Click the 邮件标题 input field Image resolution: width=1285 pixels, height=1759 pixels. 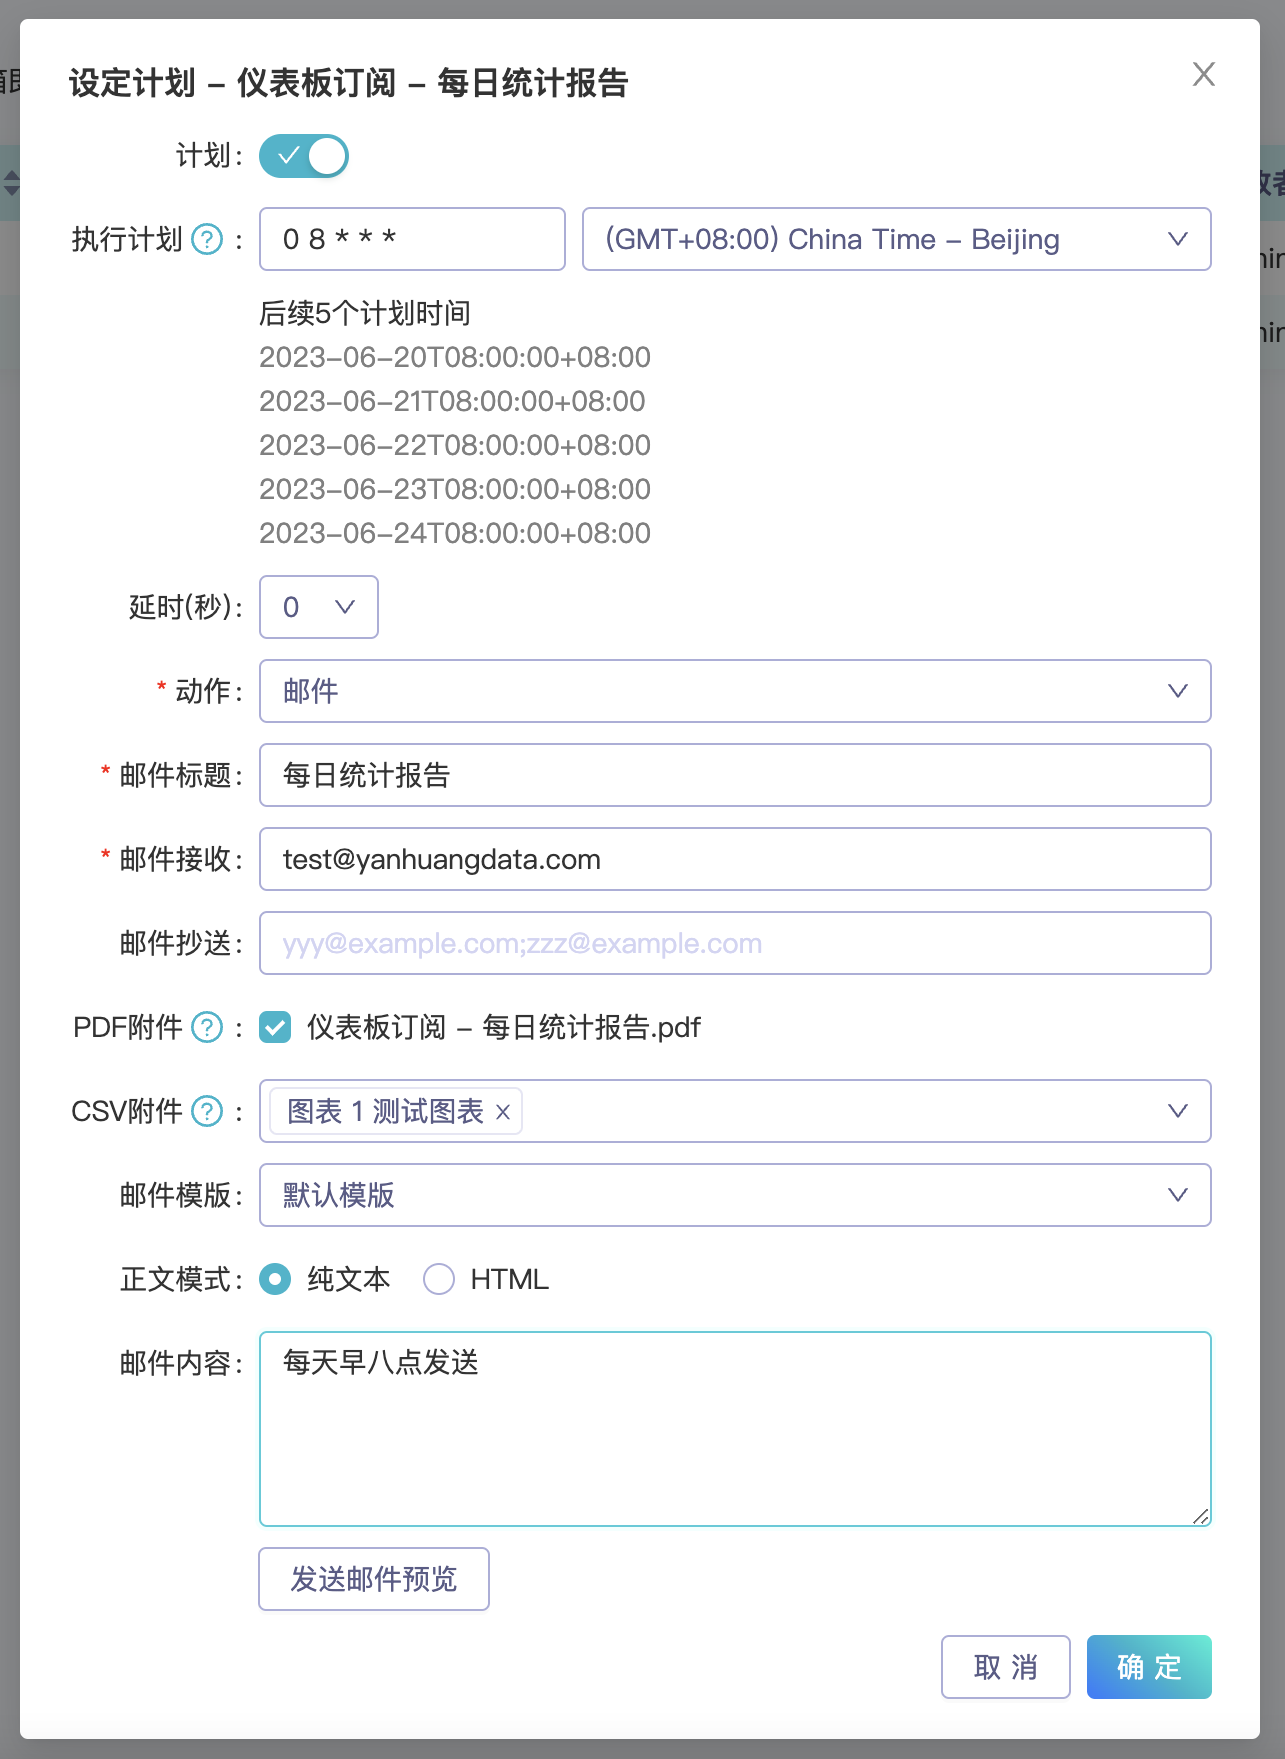pos(735,775)
